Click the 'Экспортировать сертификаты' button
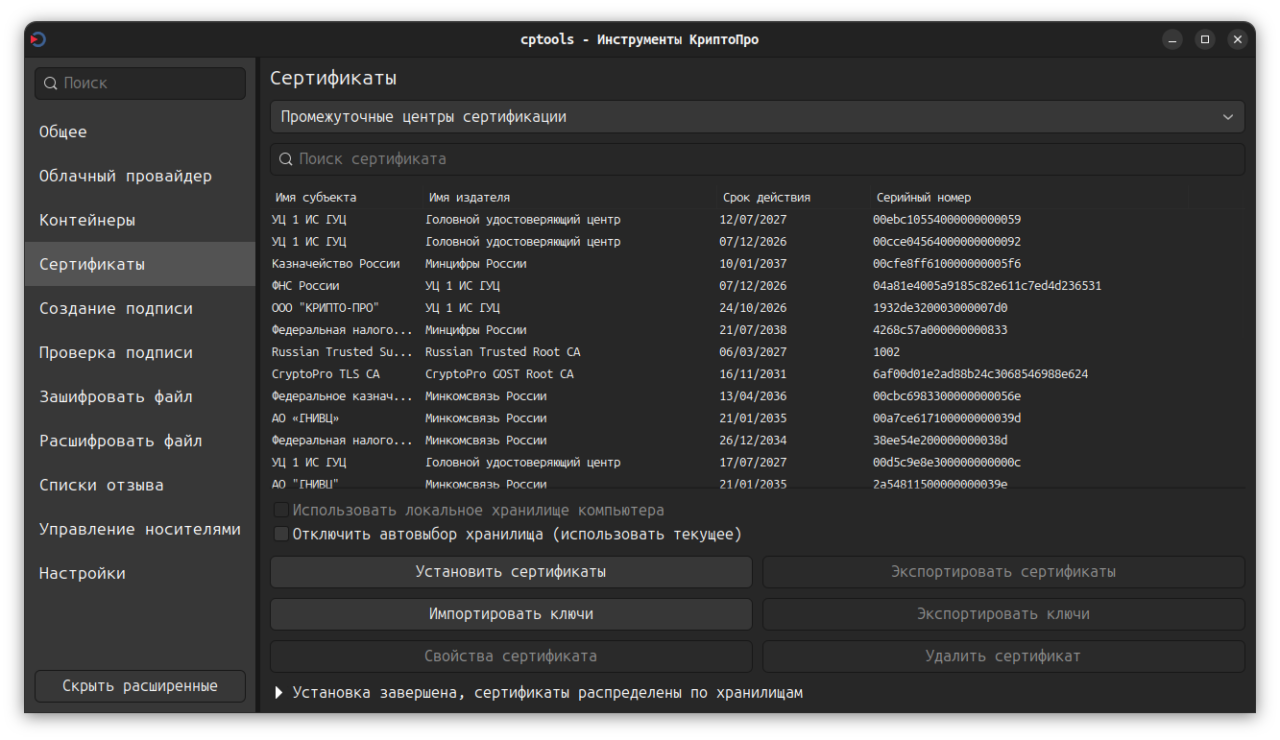This screenshot has height=740, width=1280. tap(1004, 572)
